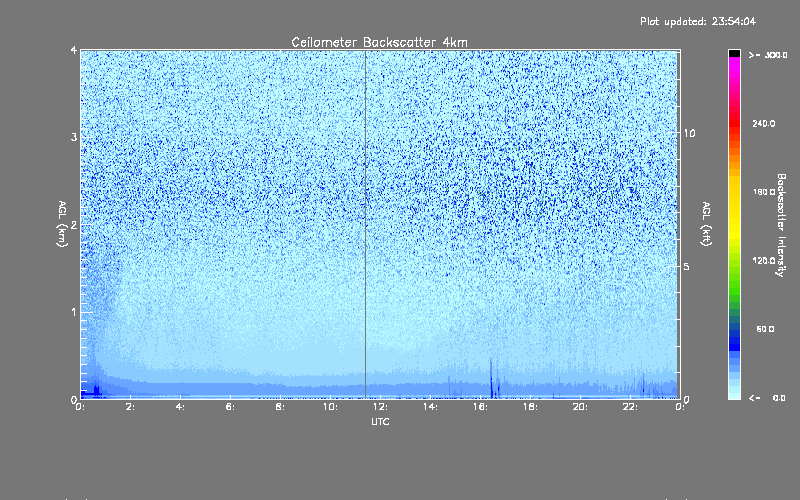Click the '240.0' colorbar value
Image resolution: width=800 pixels, height=500 pixels.
[764, 123]
